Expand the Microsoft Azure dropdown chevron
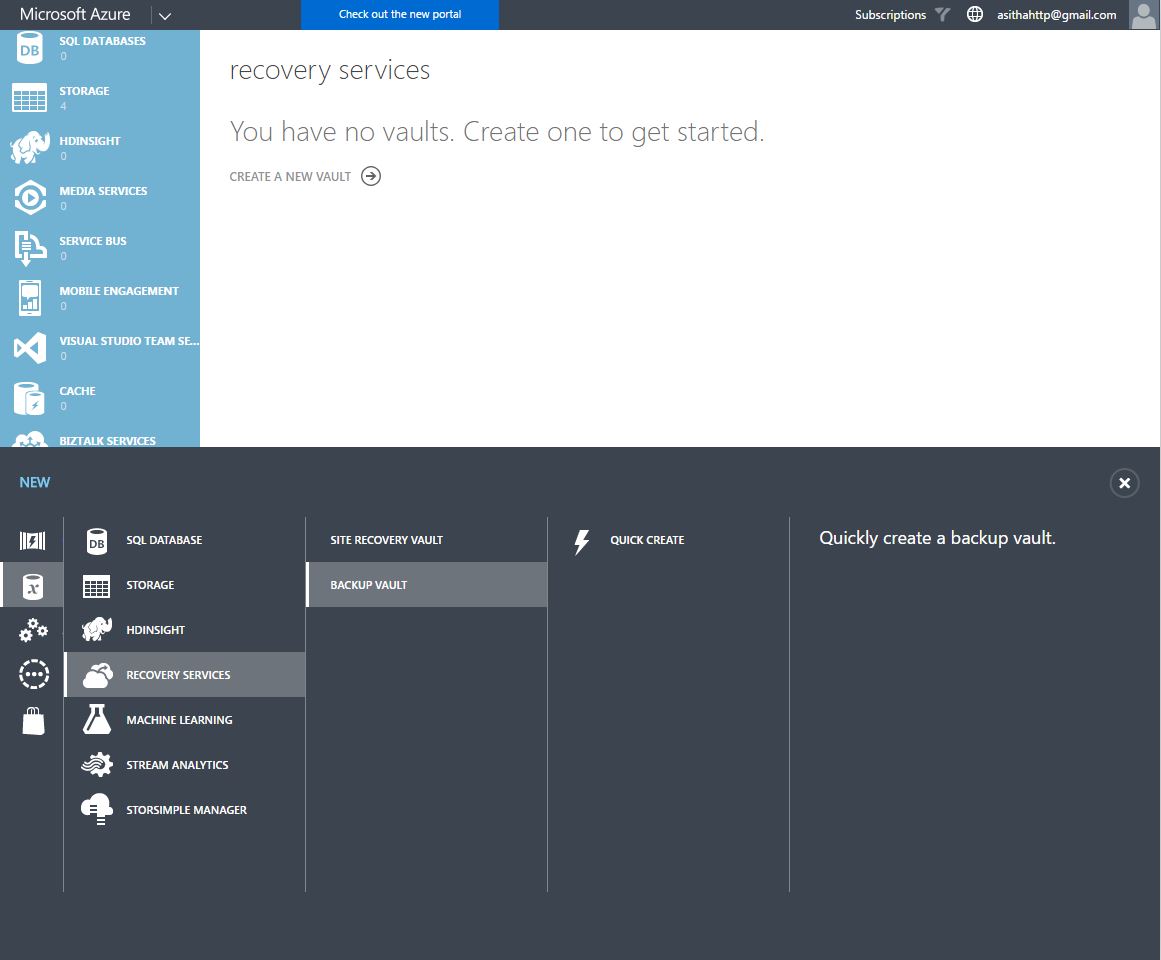Image resolution: width=1161 pixels, height=960 pixels. [164, 16]
